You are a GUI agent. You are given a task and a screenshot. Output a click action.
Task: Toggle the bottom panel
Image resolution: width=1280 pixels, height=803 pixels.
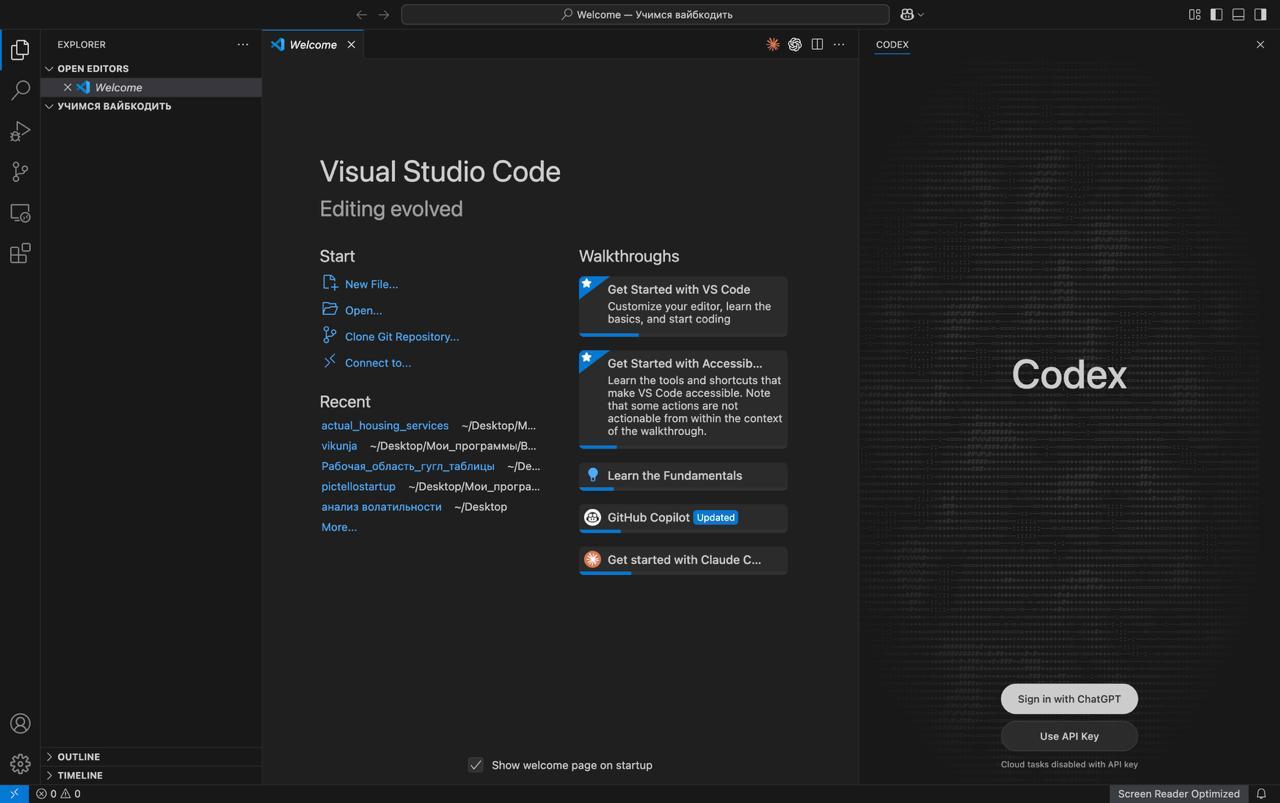pyautogui.click(x=1238, y=14)
